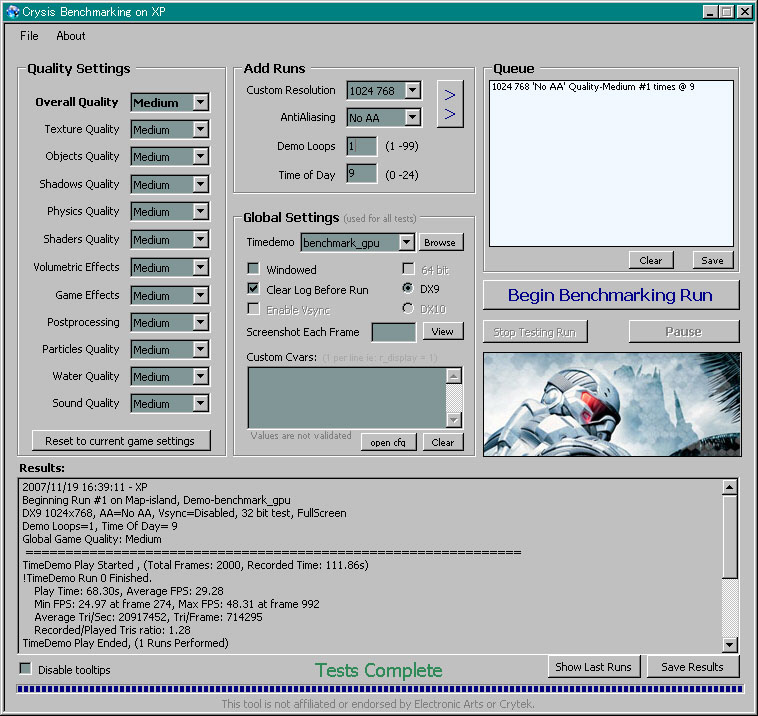Expand the Shaders Quality dropdown
758x716 pixels.
[201, 239]
